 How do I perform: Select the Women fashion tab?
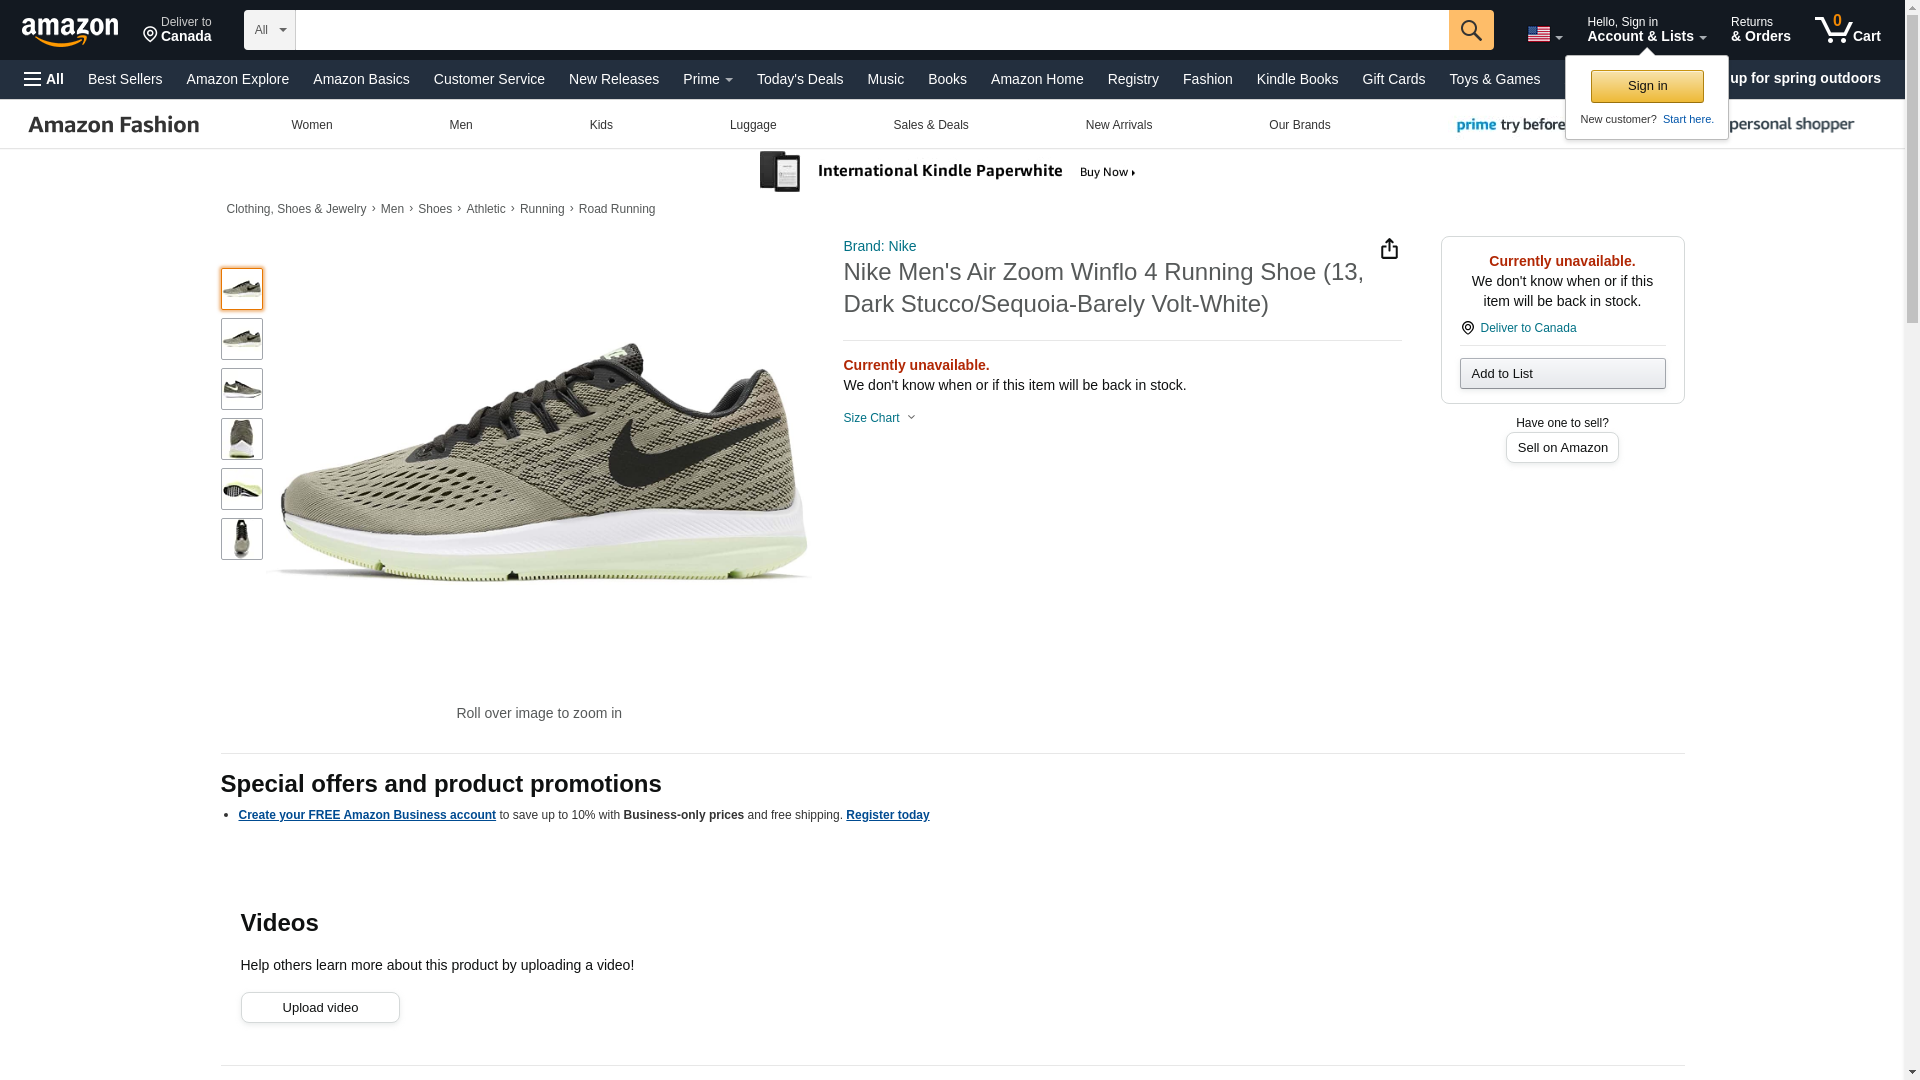pyautogui.click(x=311, y=125)
